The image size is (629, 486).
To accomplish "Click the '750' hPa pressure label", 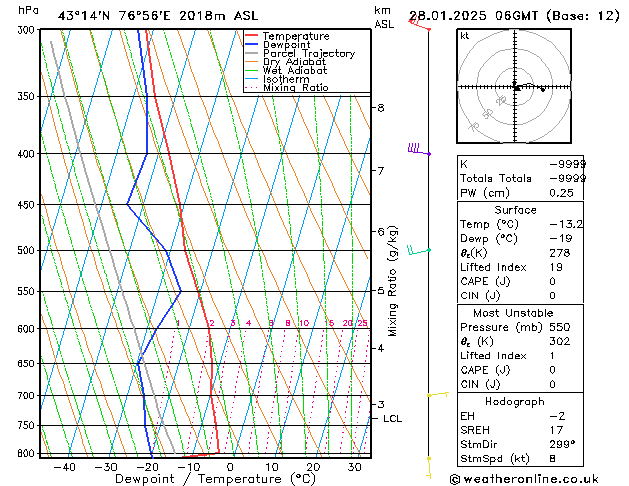I will [28, 425].
